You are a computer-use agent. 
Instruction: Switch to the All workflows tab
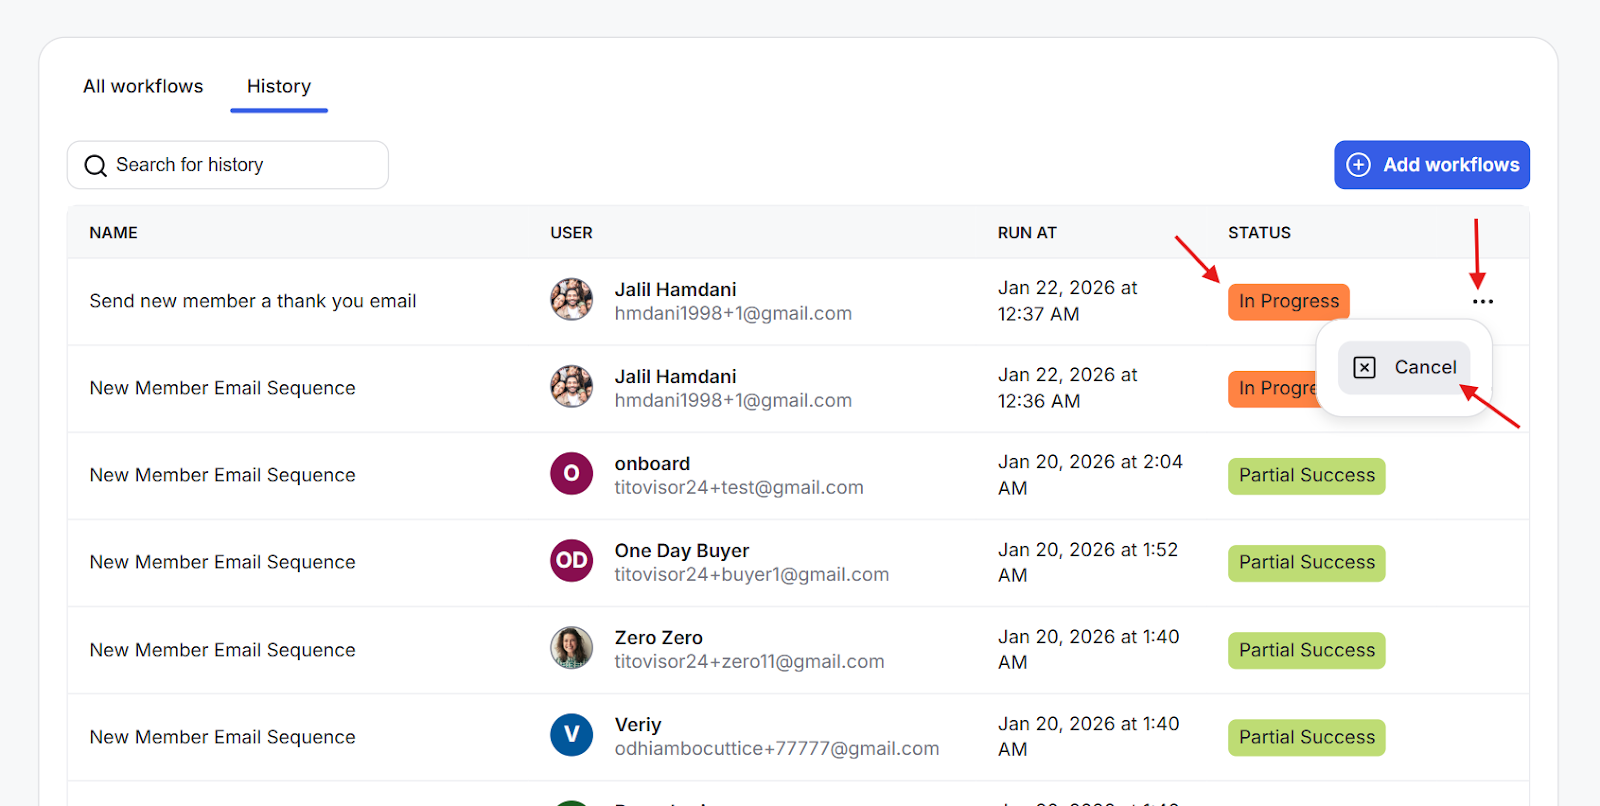[x=143, y=86]
